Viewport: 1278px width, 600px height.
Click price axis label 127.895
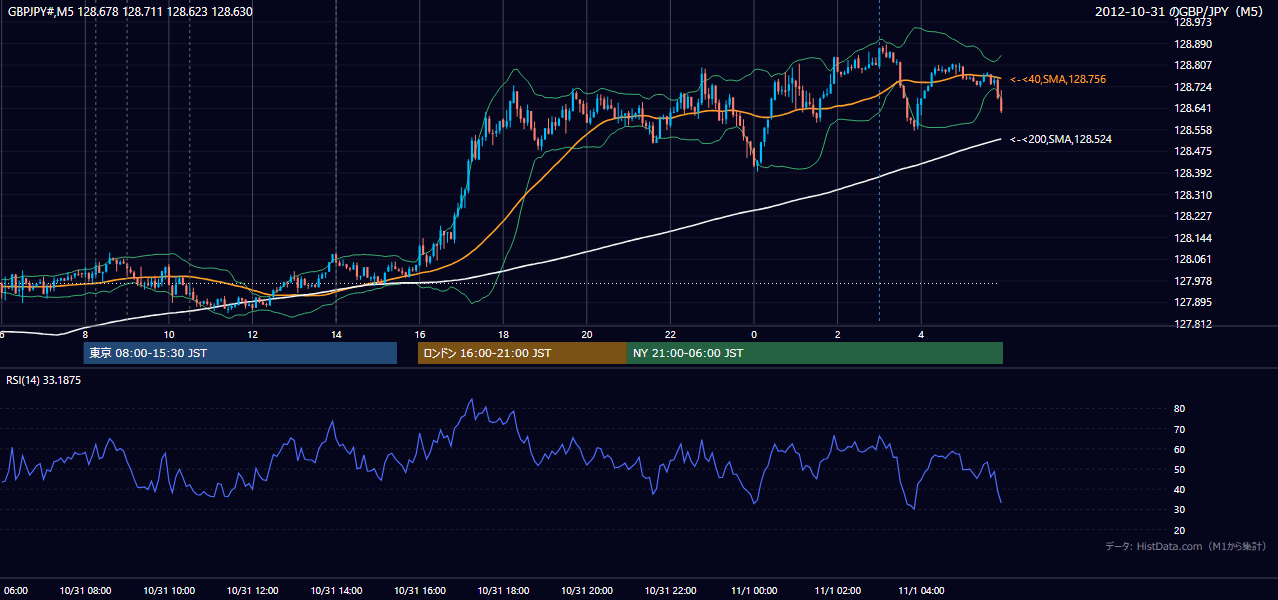click(x=1192, y=302)
